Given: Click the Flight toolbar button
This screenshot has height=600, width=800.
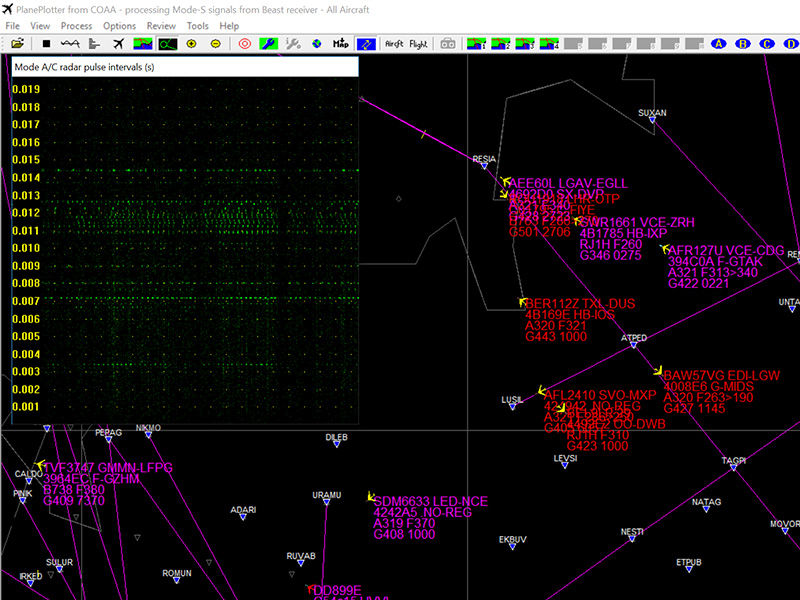Looking at the screenshot, I should coord(418,44).
